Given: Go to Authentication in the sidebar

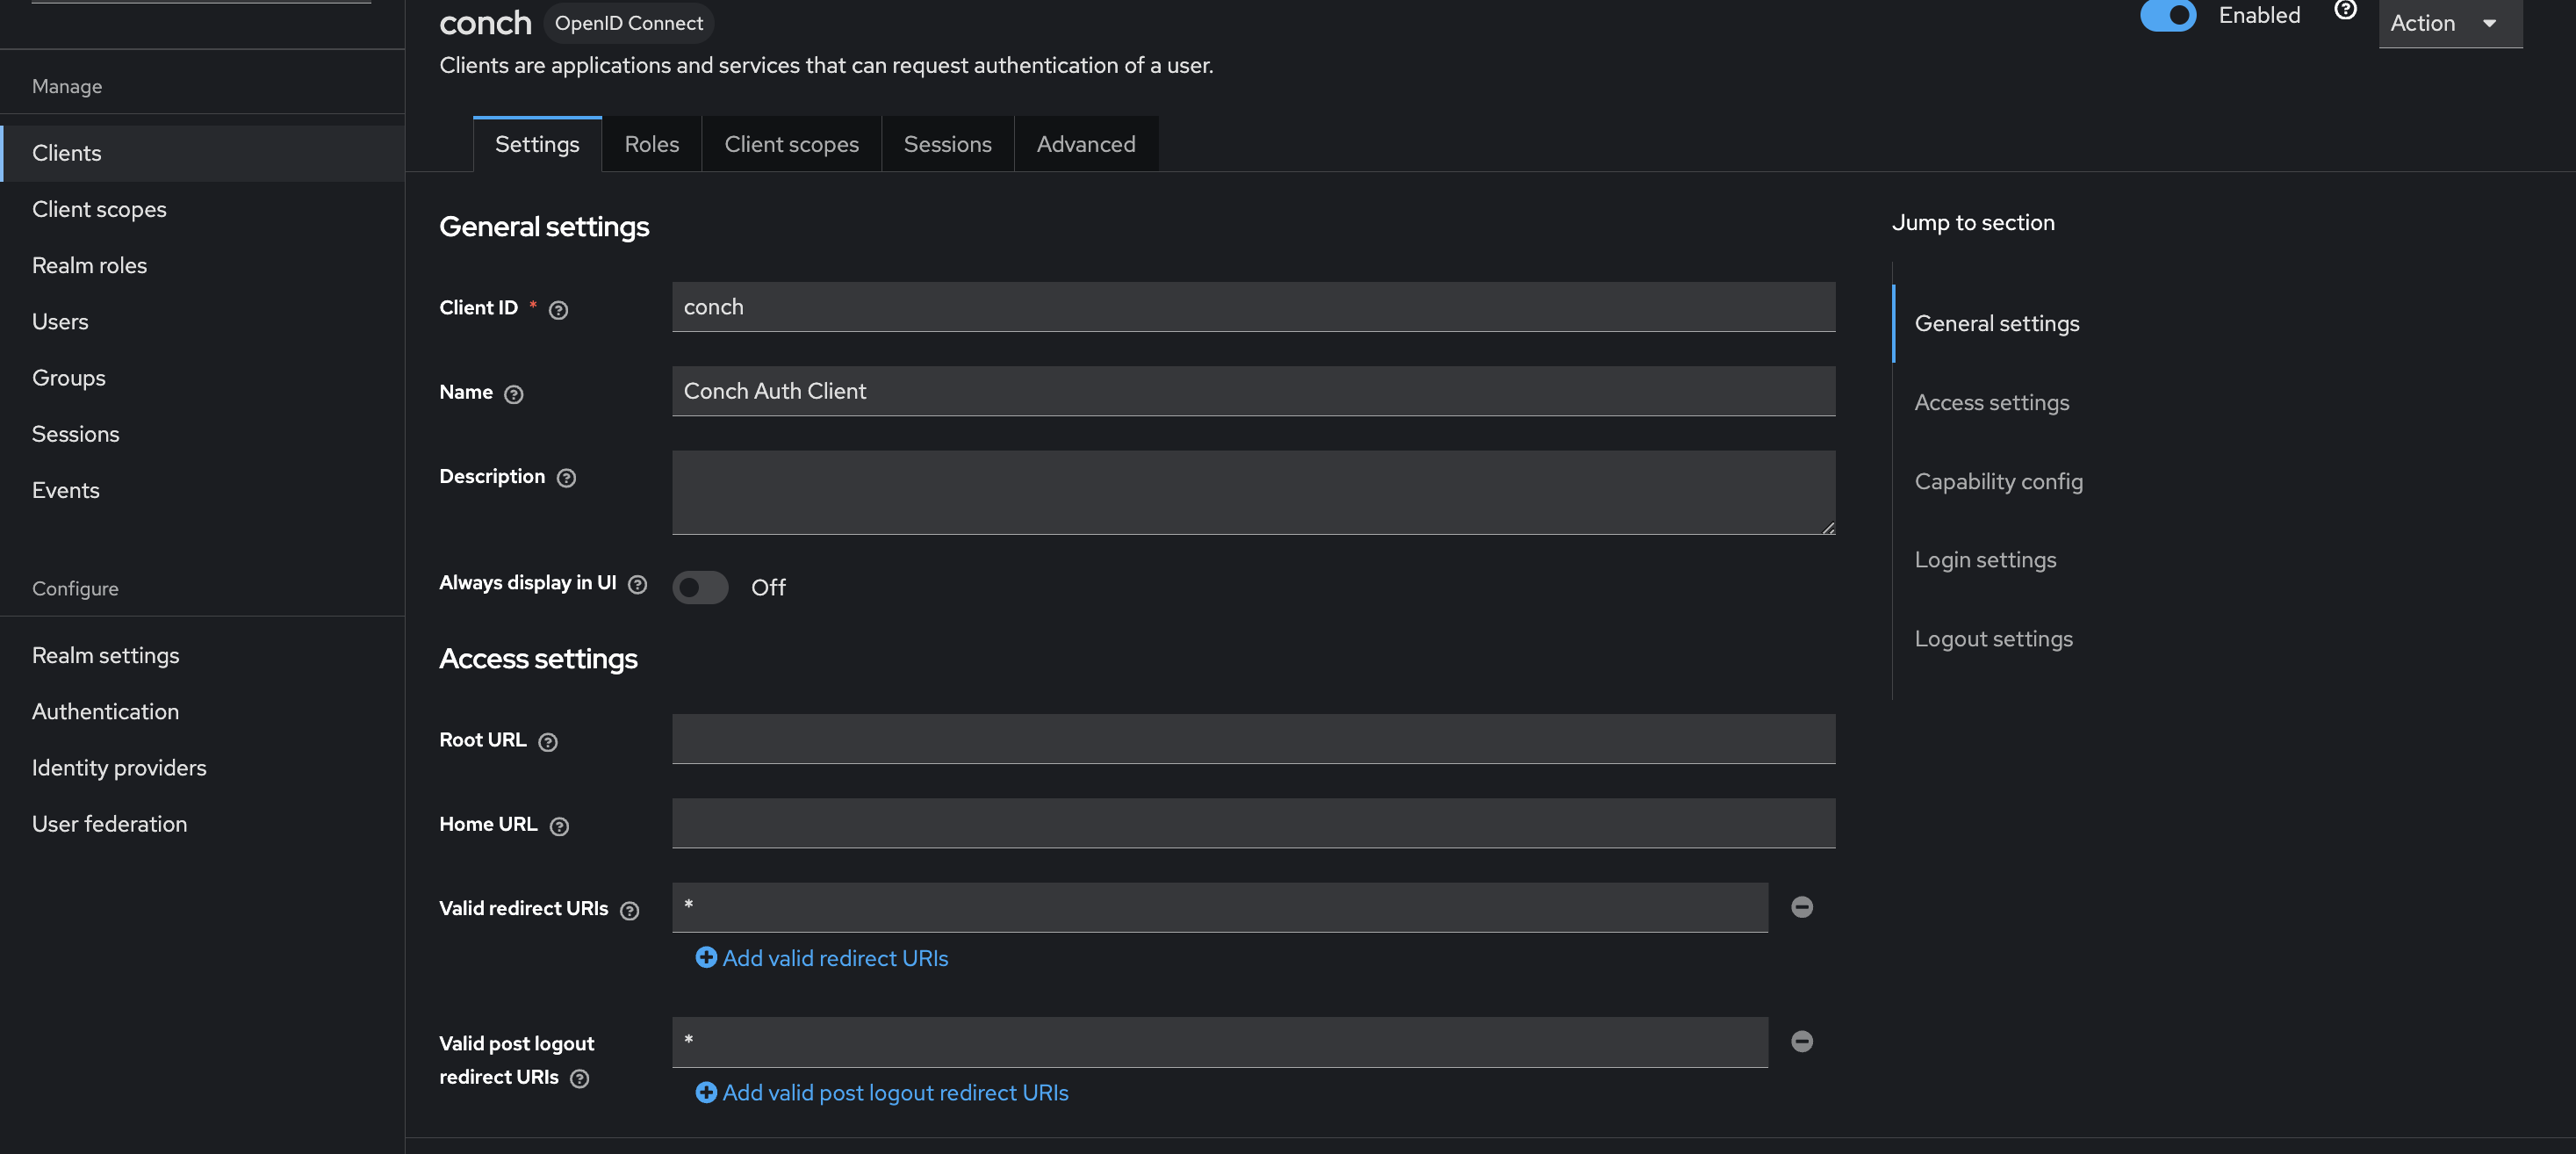Looking at the screenshot, I should (202, 711).
